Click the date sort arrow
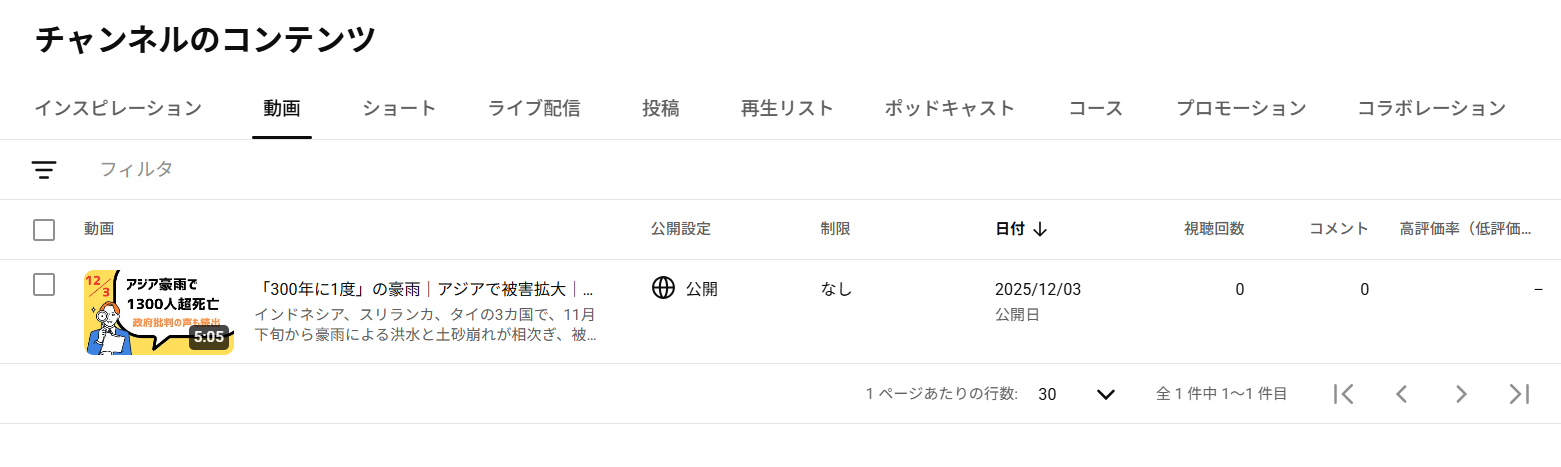Screen dimensions: 1561x467 (1040, 229)
